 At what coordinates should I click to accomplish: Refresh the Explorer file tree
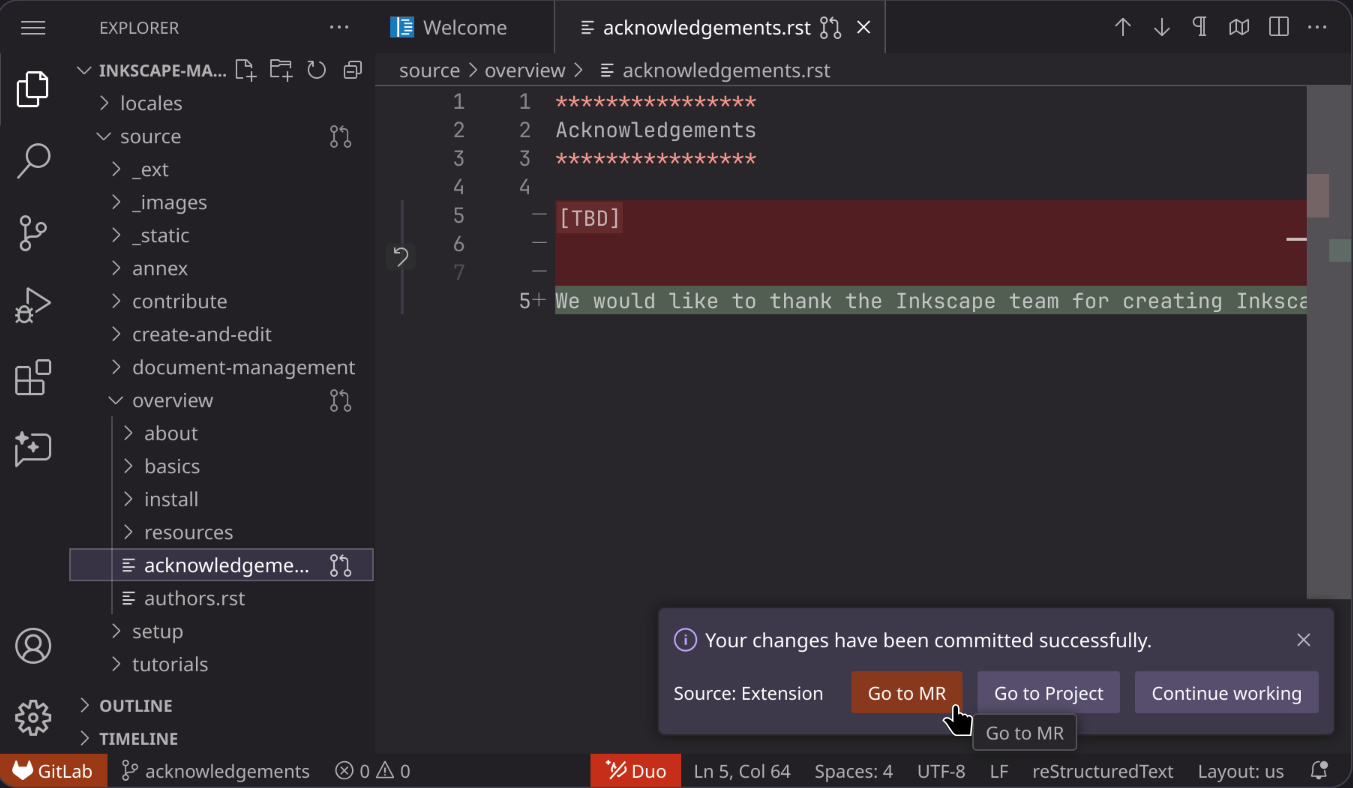click(317, 70)
